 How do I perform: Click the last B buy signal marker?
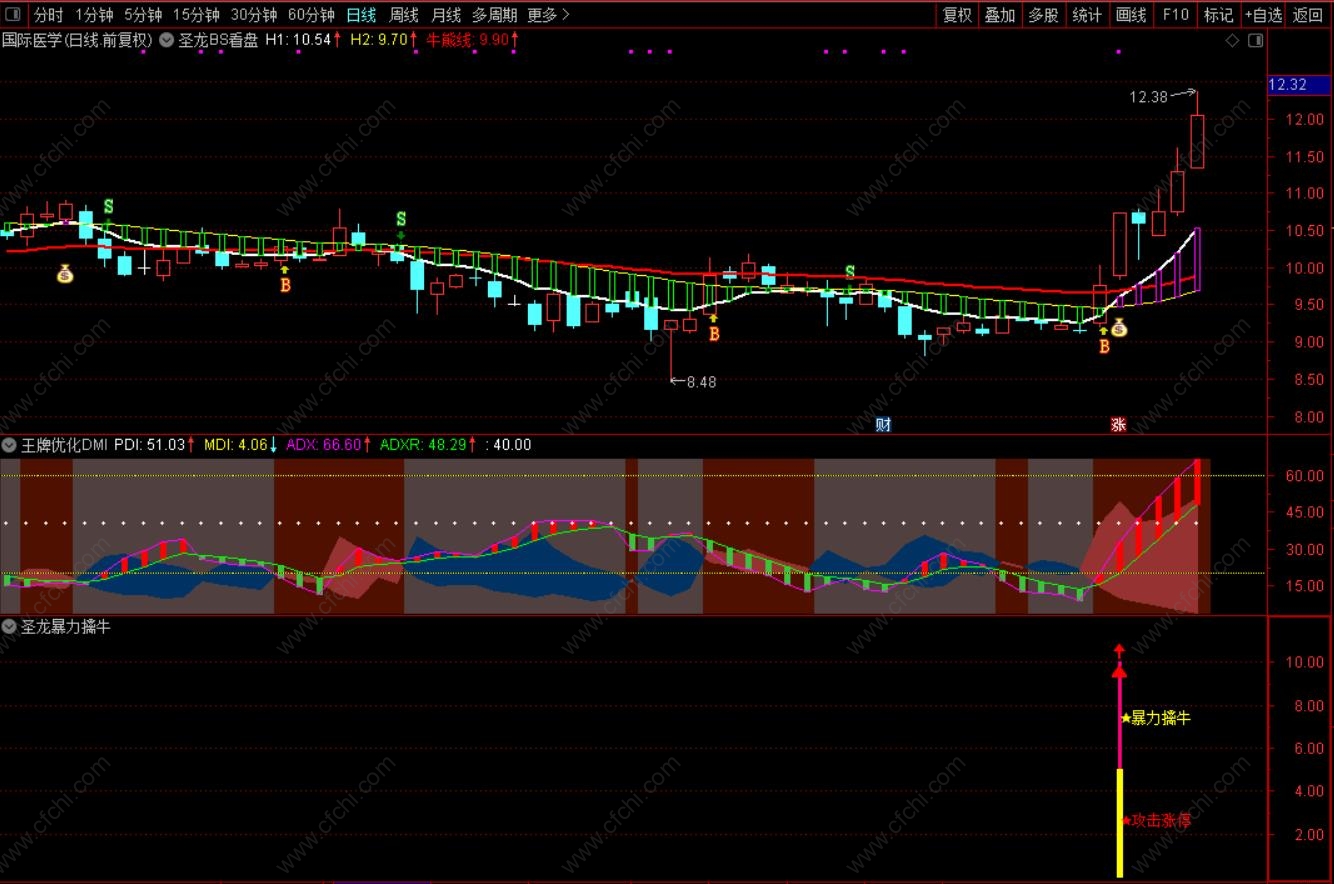click(x=1104, y=347)
